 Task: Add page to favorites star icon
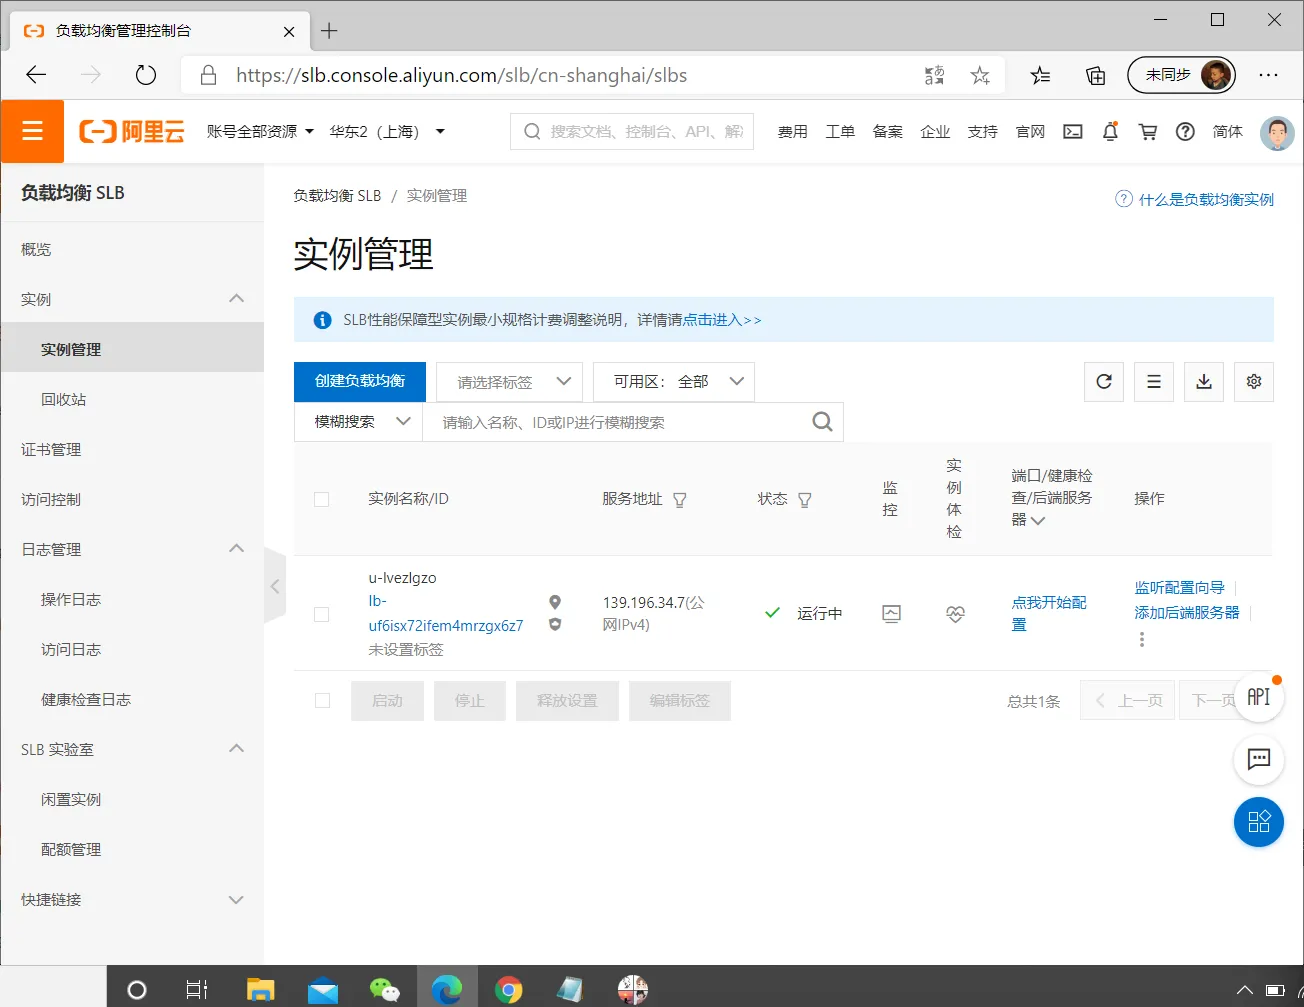[980, 76]
